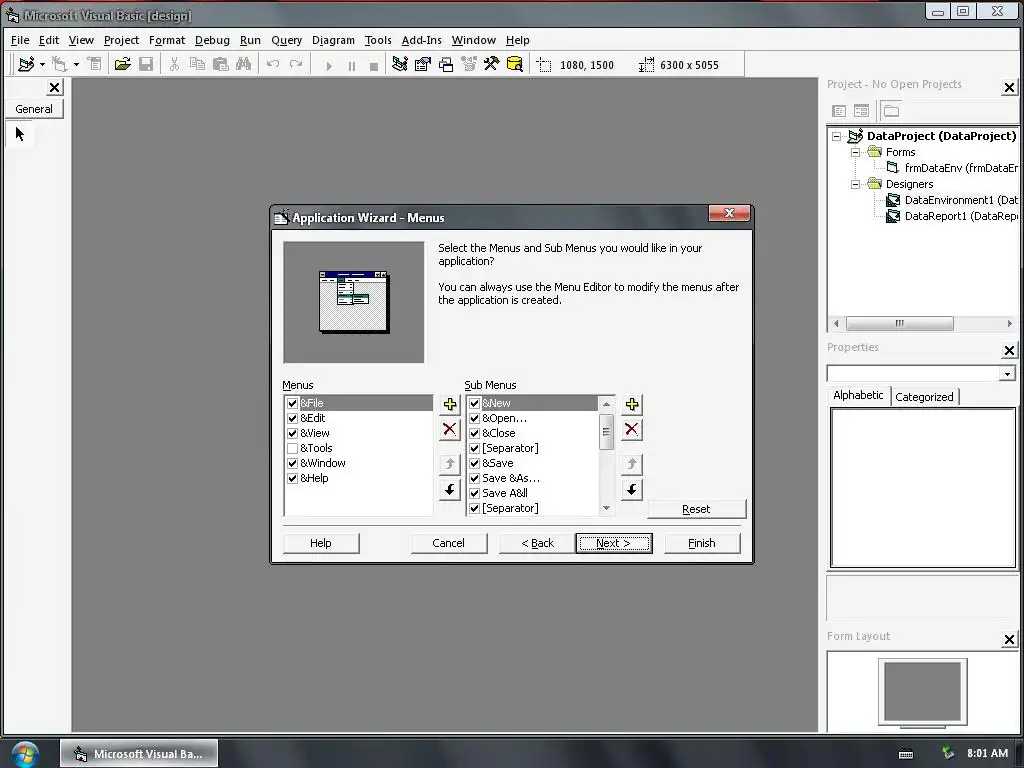Click the Break pause button
1024x768 pixels.
(352, 65)
